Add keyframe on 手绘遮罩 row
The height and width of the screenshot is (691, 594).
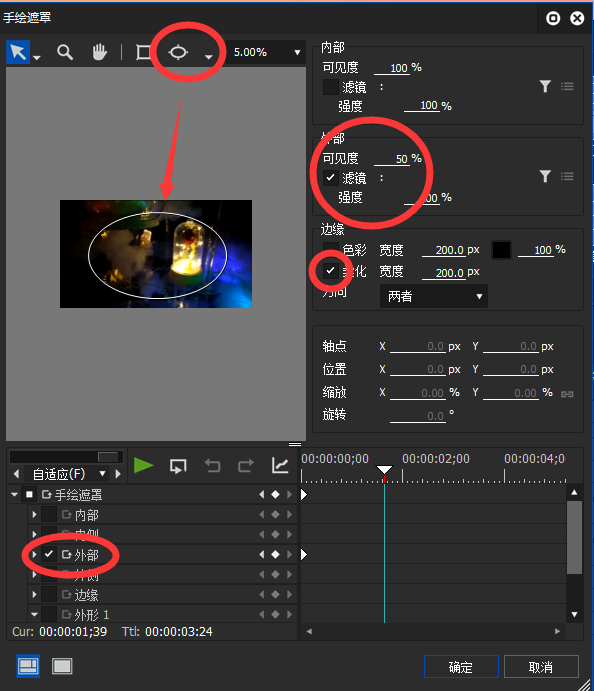[275, 494]
